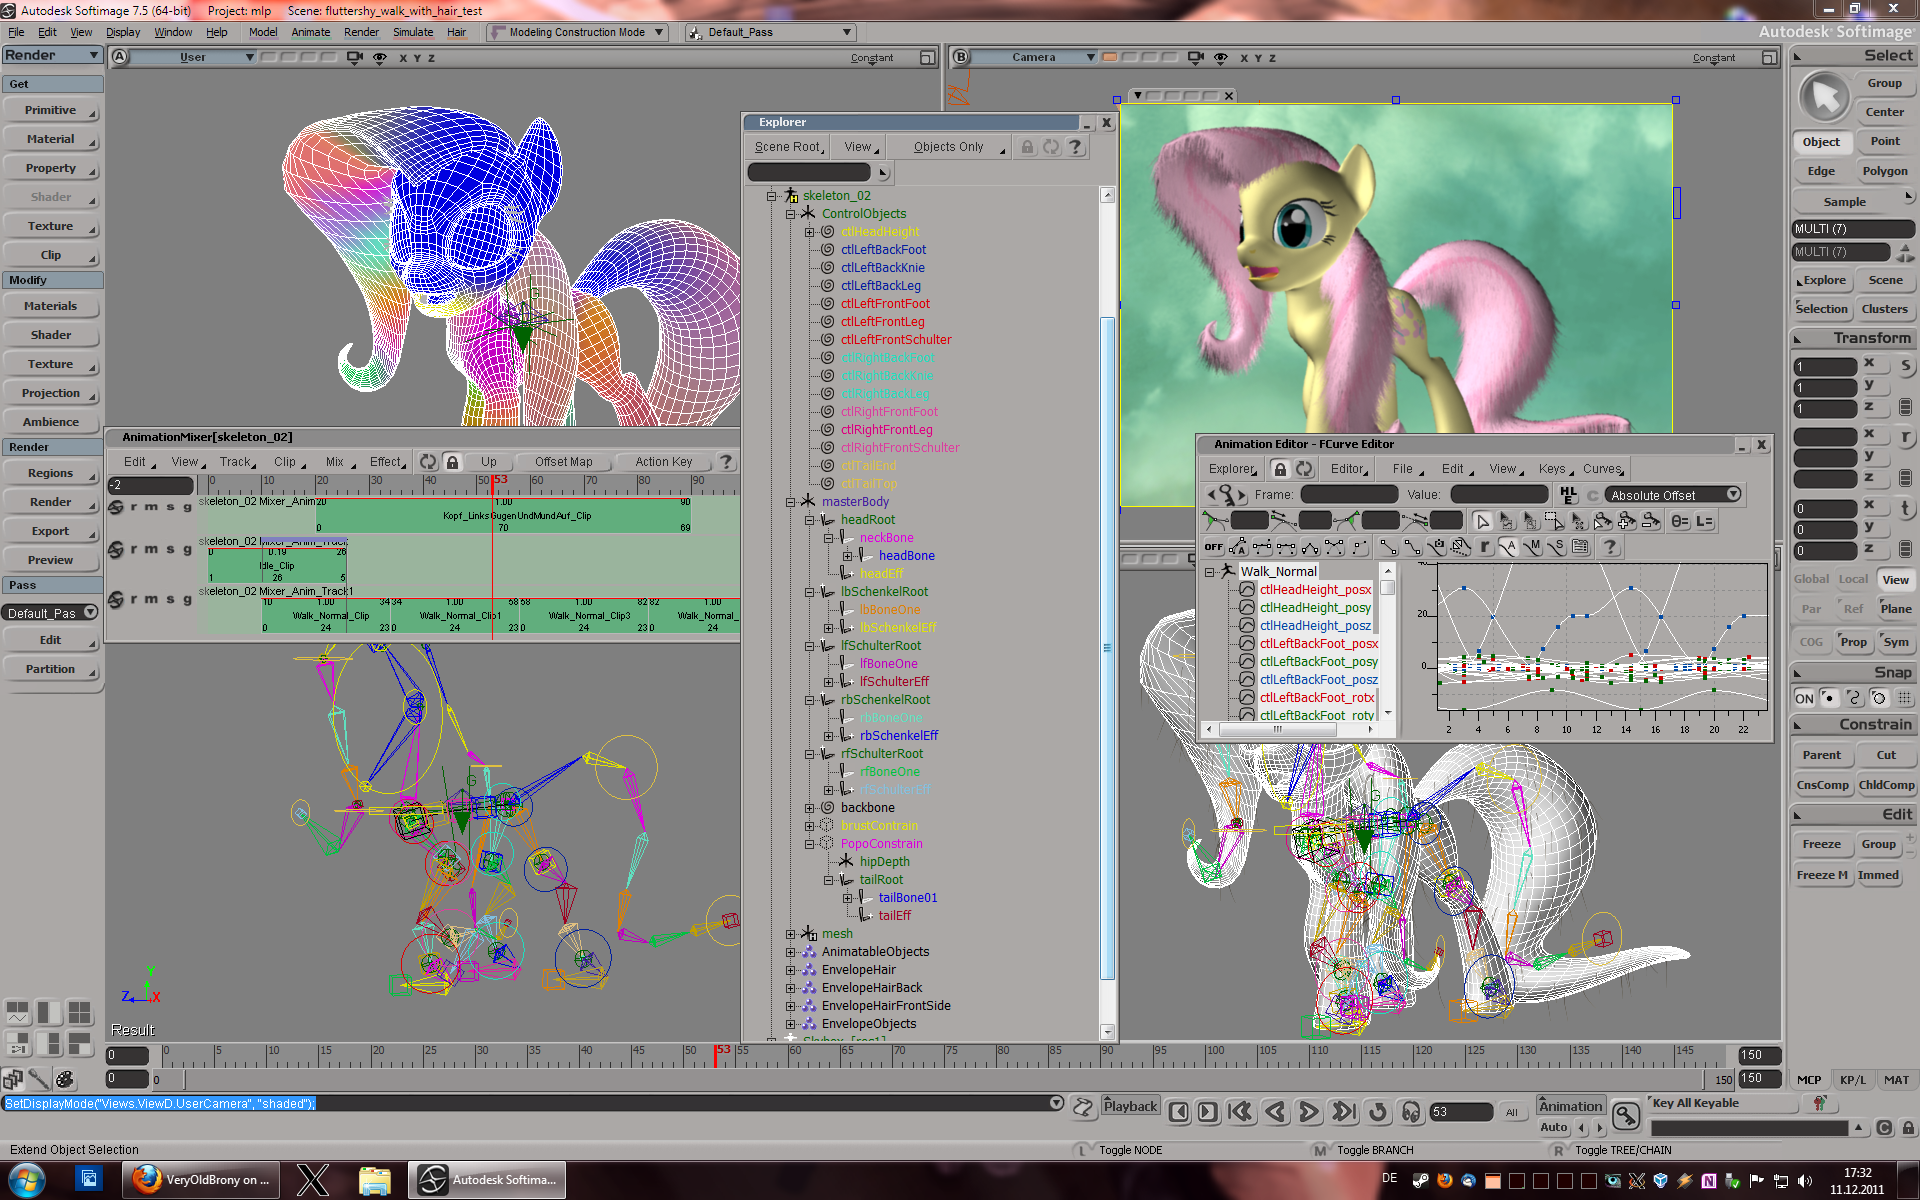Open Modeling Construction Mode dropdown

click(577, 32)
